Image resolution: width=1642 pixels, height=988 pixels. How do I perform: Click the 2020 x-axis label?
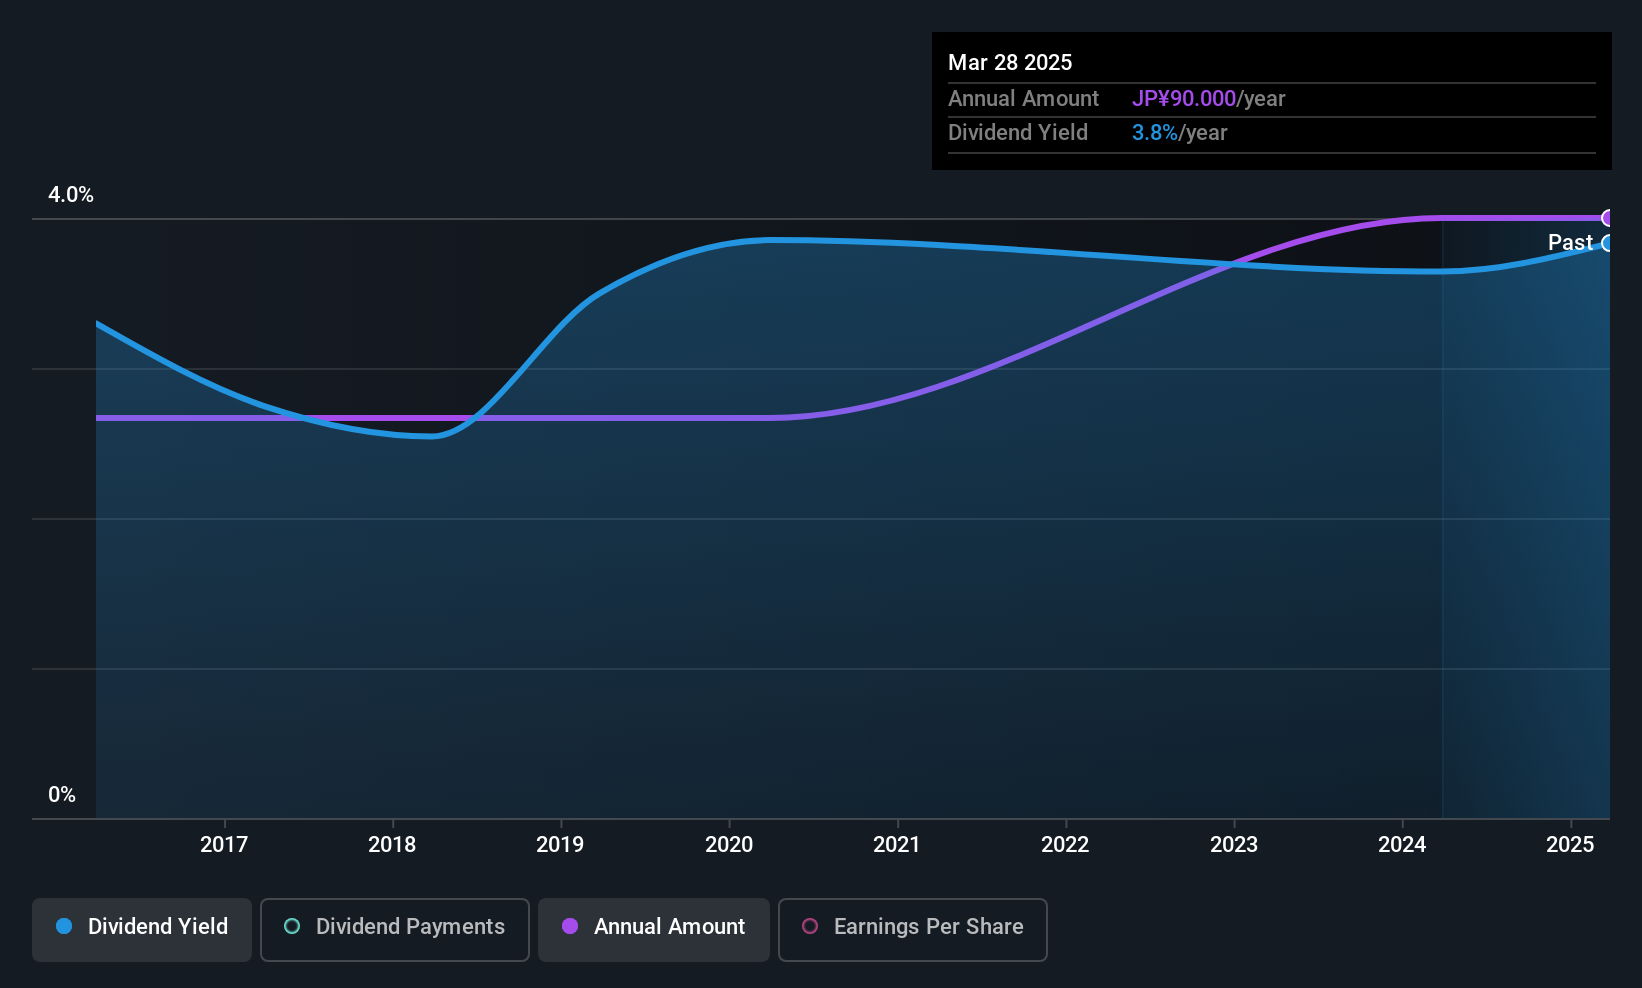click(x=729, y=844)
